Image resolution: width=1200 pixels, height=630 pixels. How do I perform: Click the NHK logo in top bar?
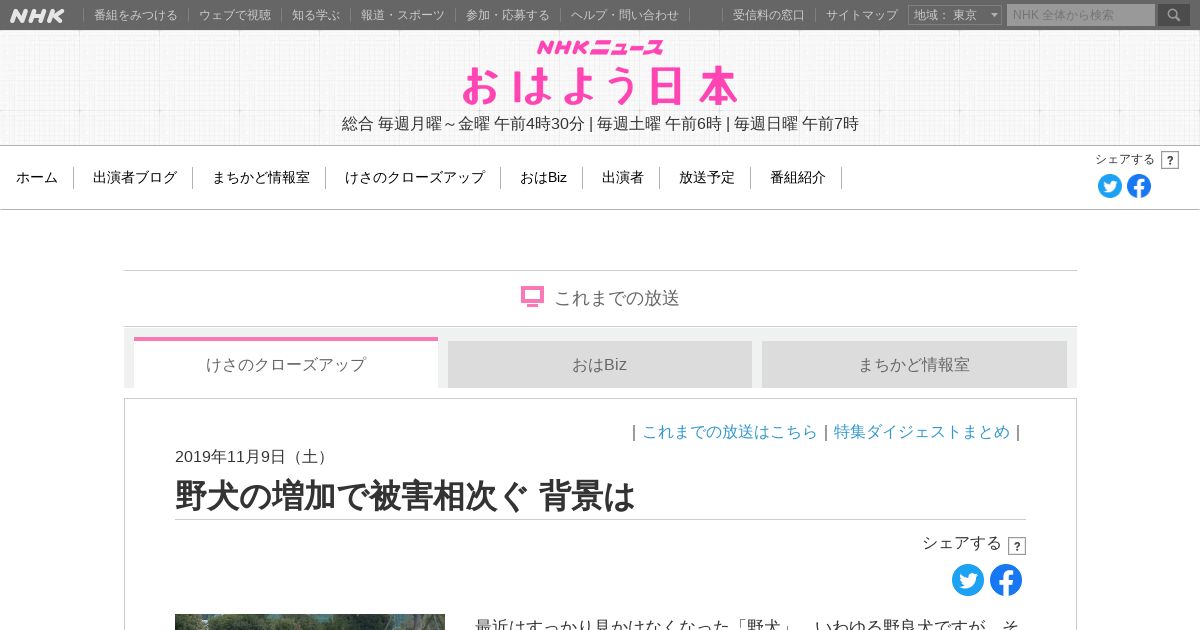37,15
